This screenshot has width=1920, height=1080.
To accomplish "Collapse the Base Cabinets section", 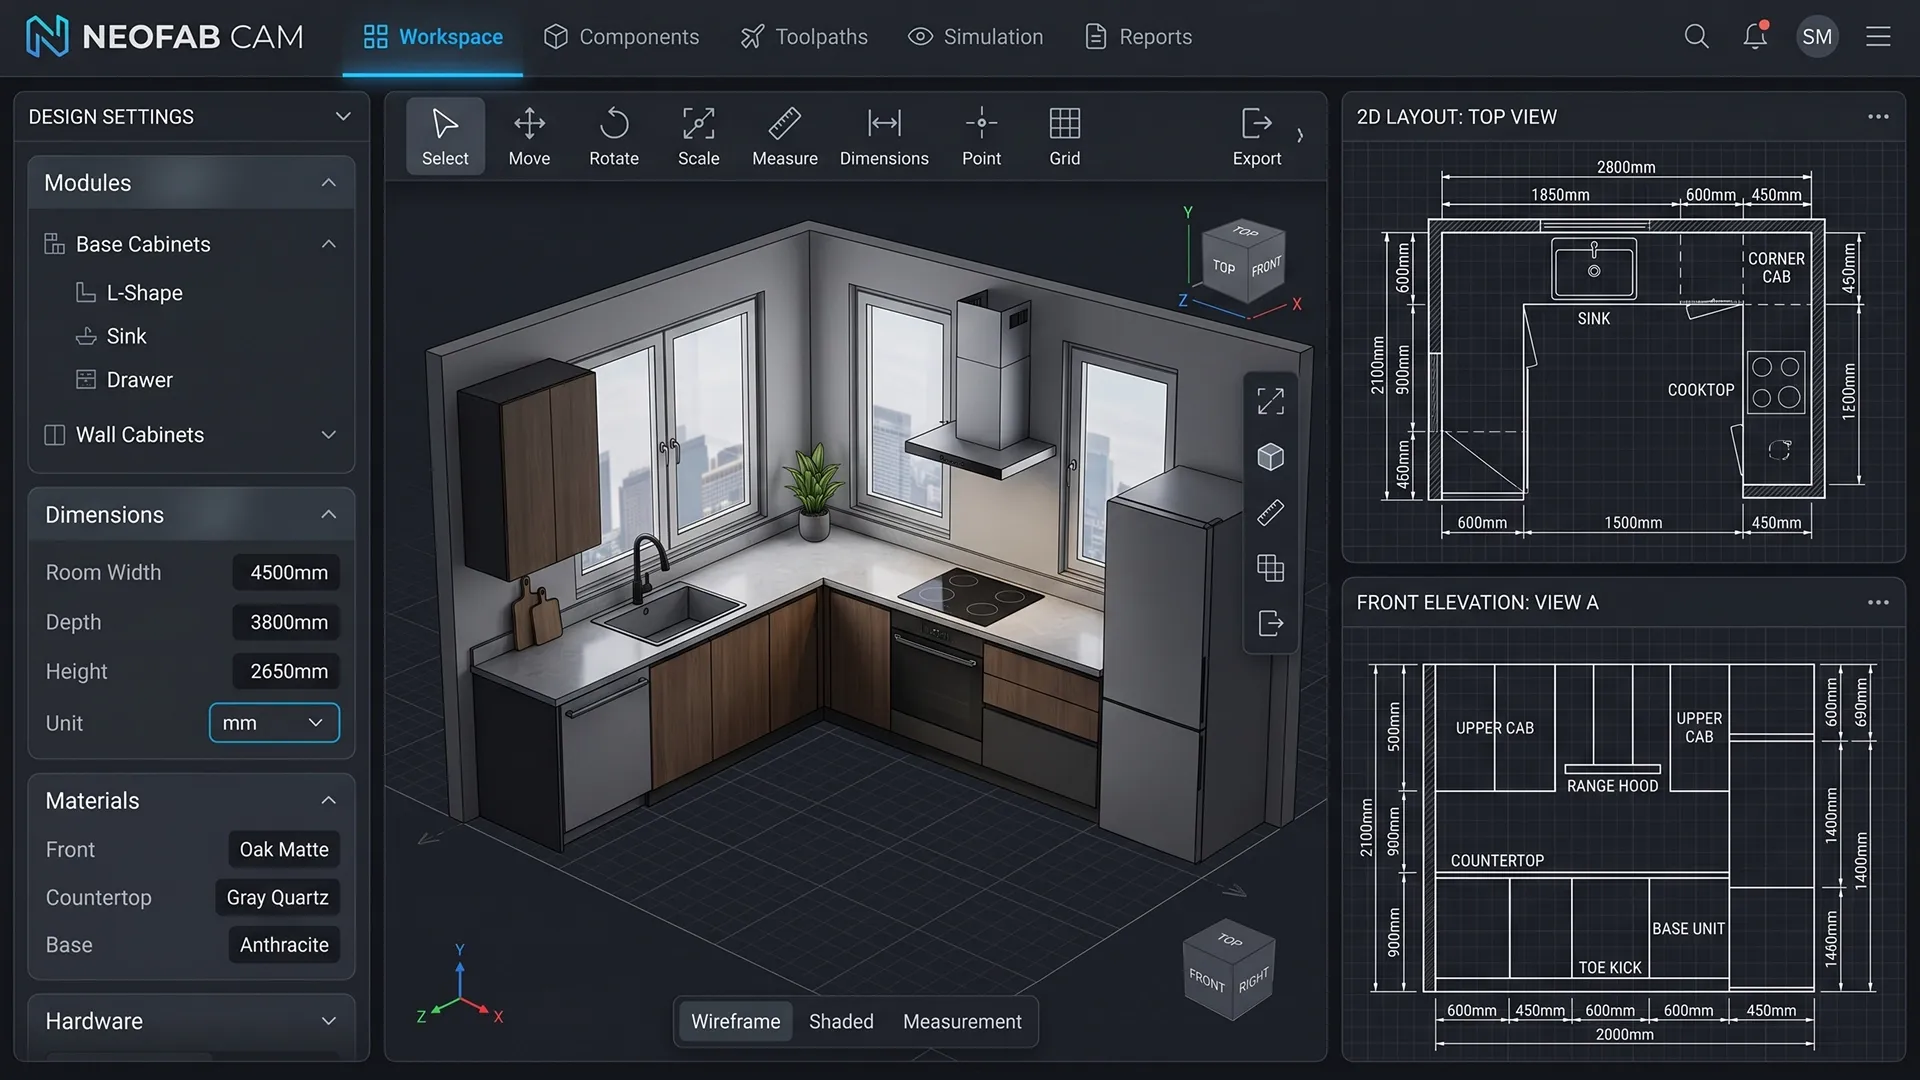I will coord(328,243).
